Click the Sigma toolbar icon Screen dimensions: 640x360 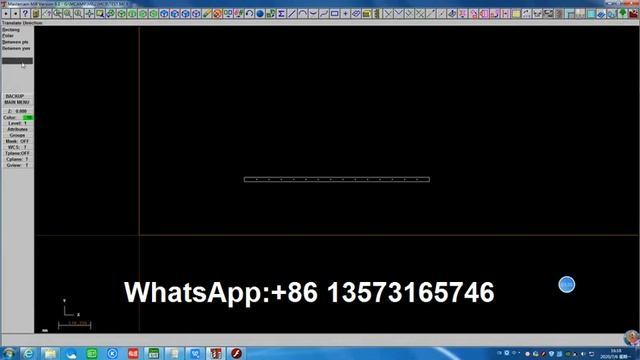(281, 14)
